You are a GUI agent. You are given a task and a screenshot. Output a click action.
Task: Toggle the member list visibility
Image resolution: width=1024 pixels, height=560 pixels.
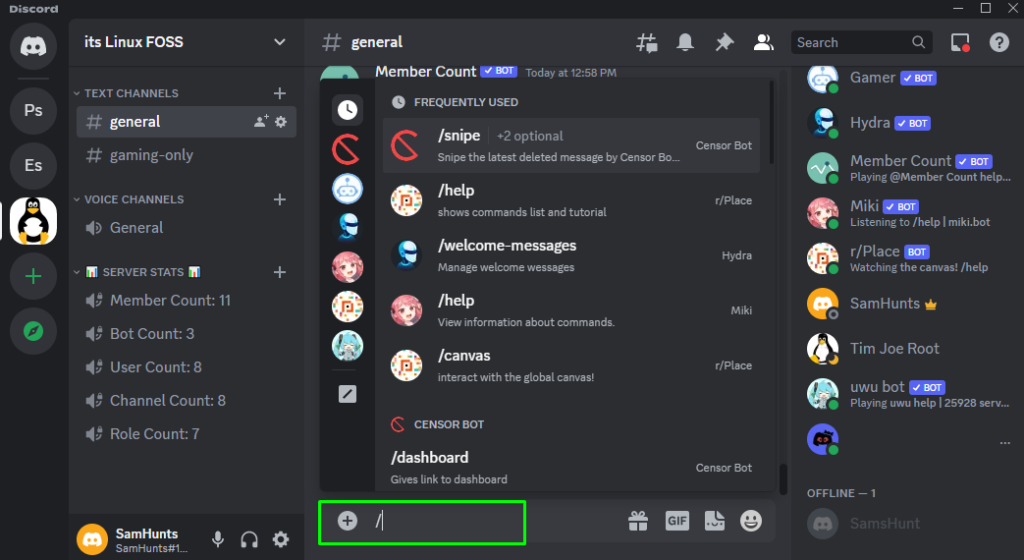(763, 42)
